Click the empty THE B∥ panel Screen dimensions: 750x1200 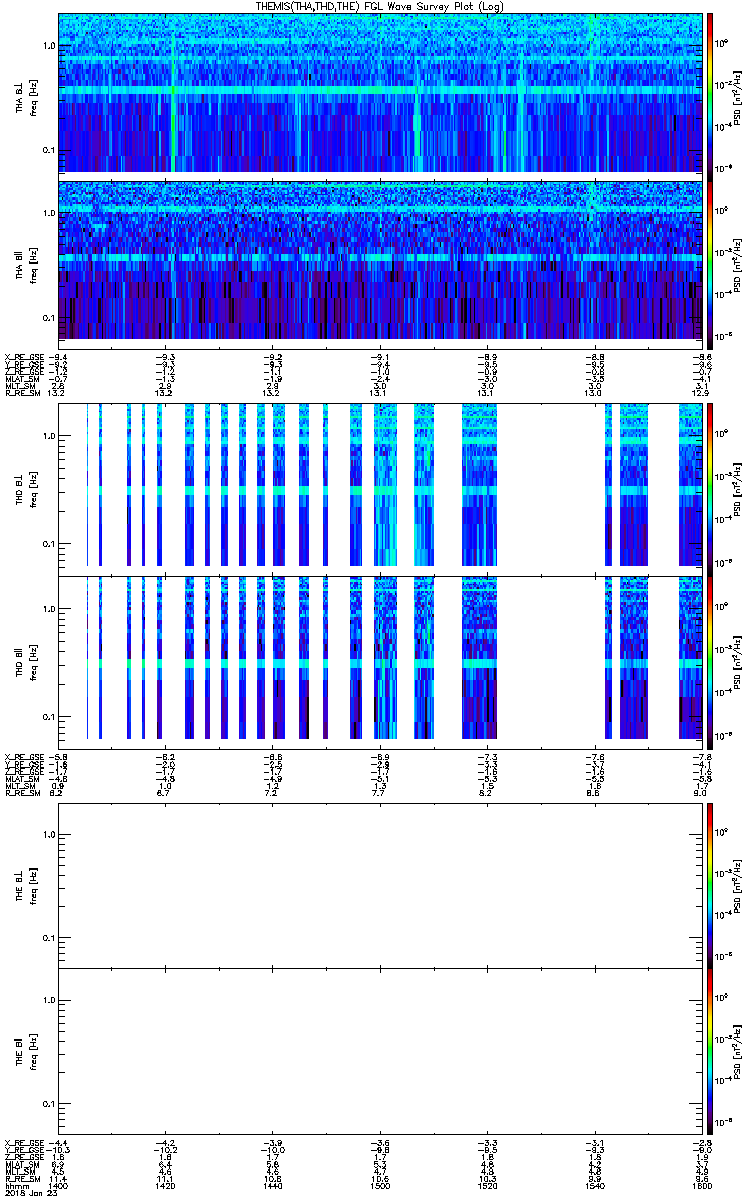[x=380, y=1051]
